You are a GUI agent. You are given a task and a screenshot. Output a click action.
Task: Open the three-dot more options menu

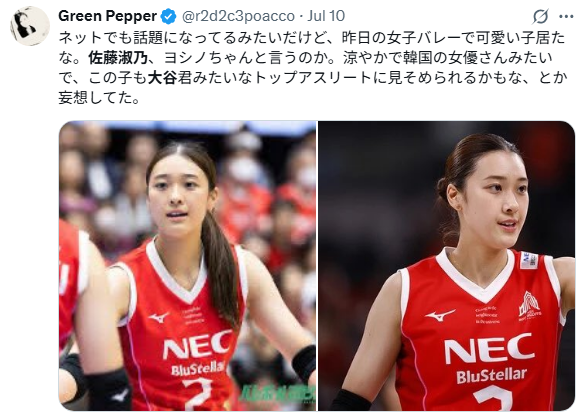click(566, 16)
